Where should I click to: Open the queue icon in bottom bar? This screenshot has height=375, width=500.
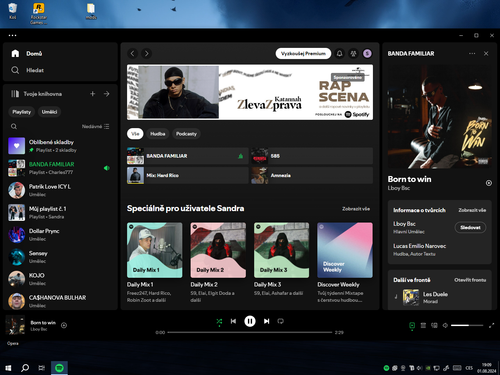tap(423, 325)
